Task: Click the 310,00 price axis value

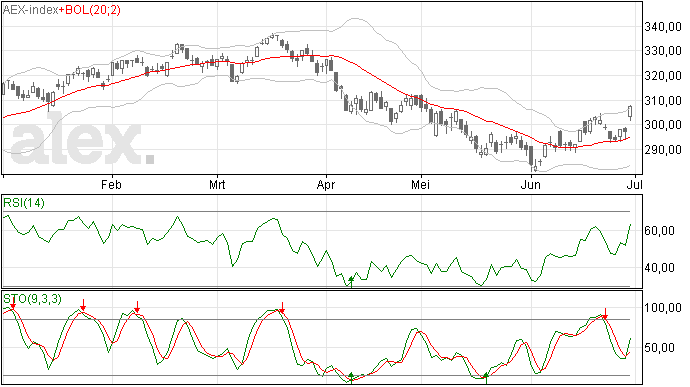Action: [x=663, y=101]
